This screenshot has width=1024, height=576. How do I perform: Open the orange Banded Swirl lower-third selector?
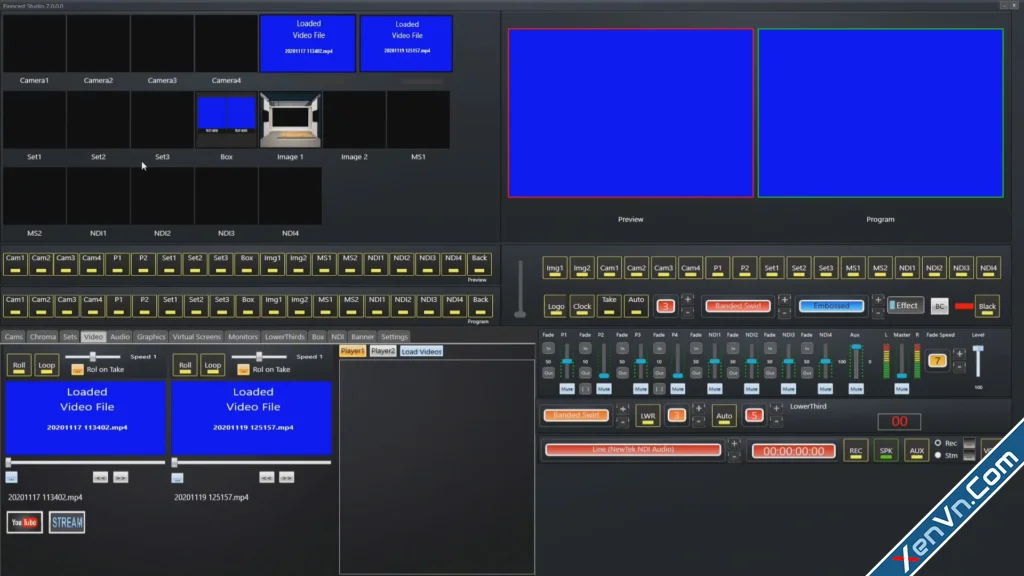coord(576,415)
